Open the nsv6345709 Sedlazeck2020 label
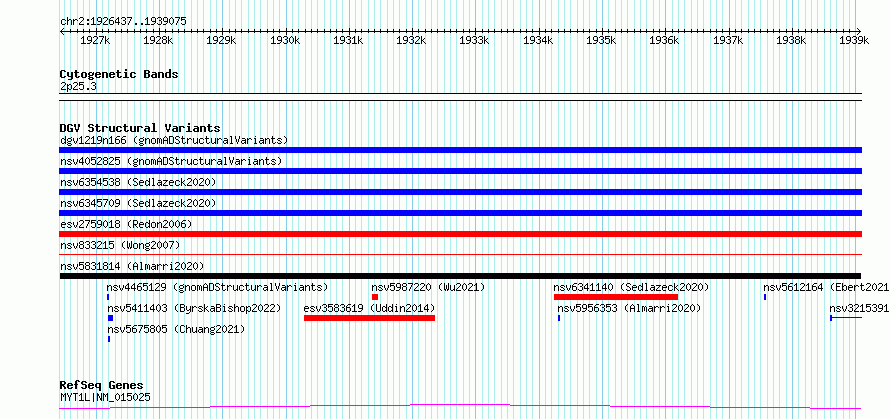 138,203
